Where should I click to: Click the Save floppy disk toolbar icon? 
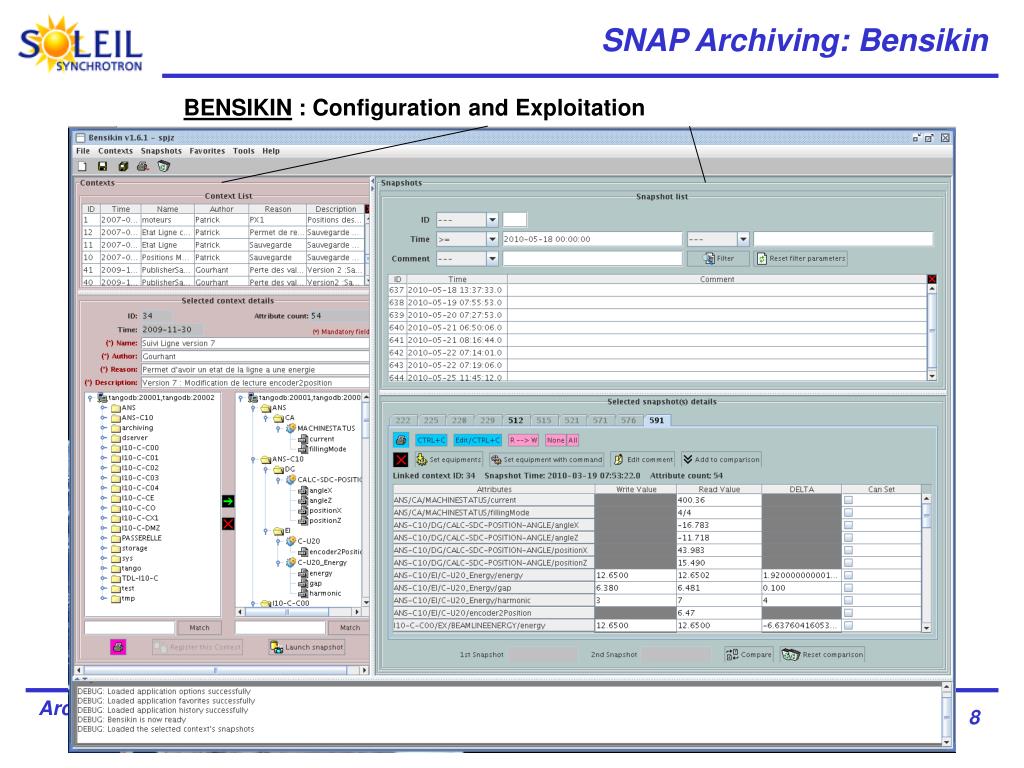[x=103, y=167]
